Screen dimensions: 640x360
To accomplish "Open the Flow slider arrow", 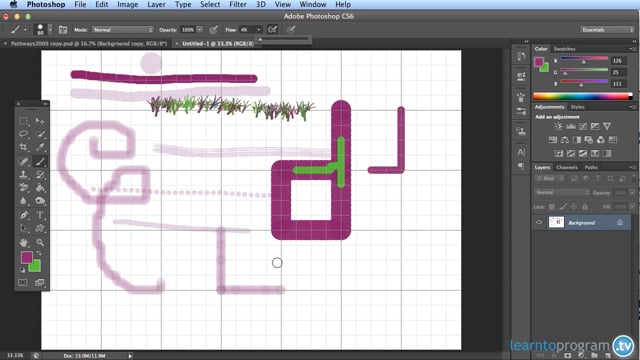I will point(258,30).
